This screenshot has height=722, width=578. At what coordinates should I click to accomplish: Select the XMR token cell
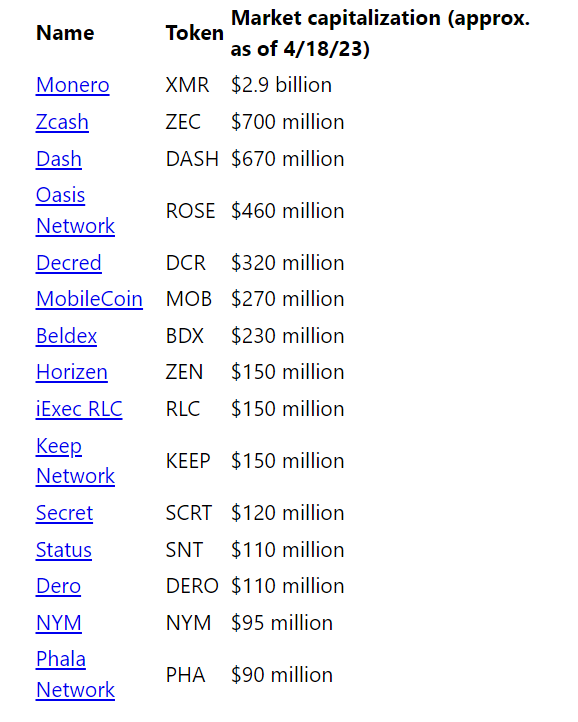point(187,85)
